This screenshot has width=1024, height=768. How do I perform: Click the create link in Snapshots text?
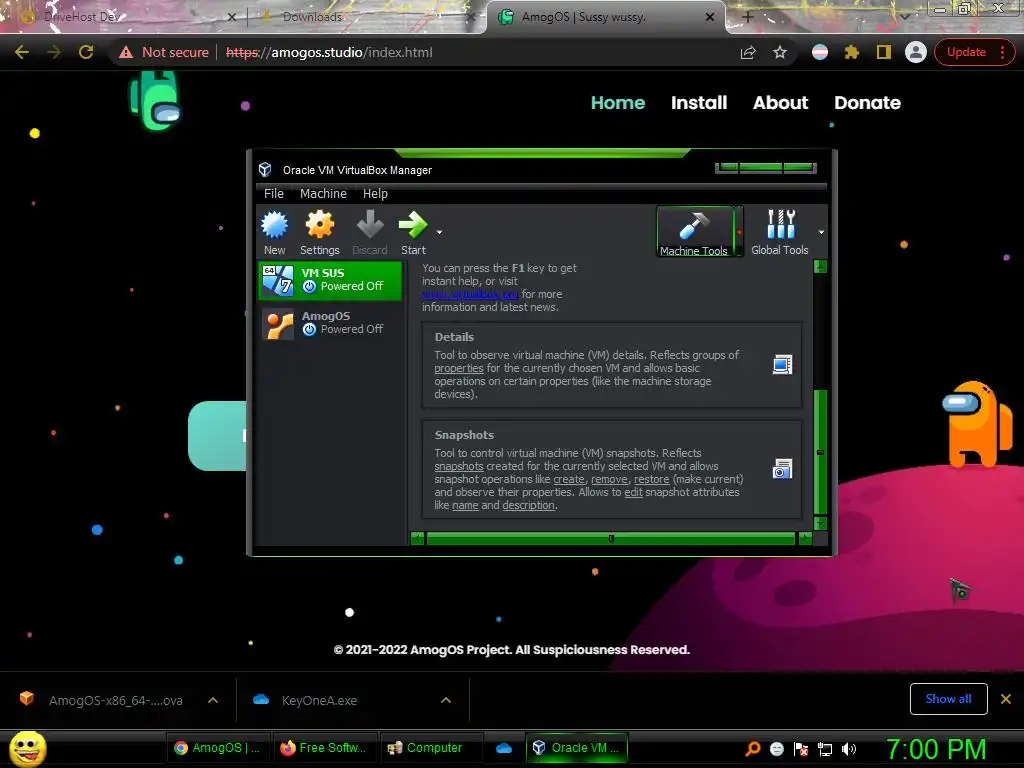(x=569, y=479)
